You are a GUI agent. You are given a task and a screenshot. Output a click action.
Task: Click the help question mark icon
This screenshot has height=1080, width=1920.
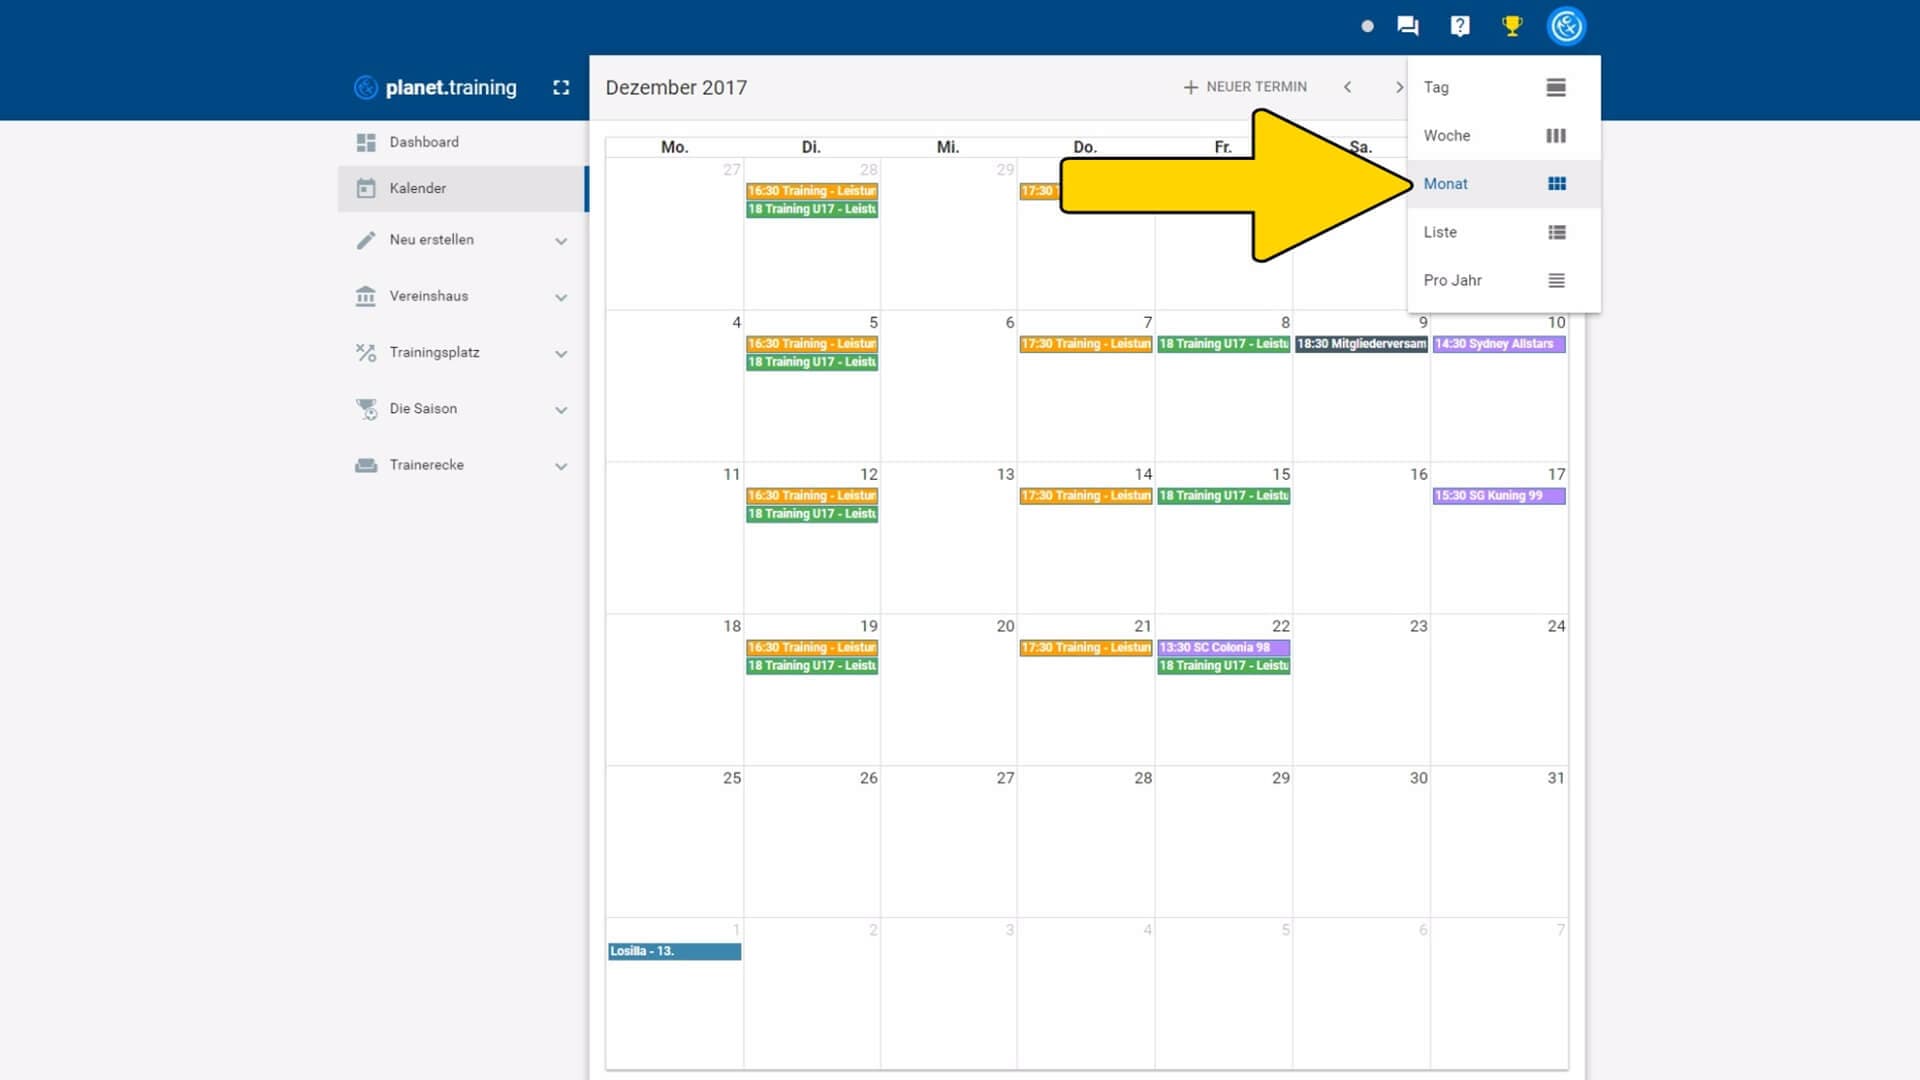pos(1460,26)
